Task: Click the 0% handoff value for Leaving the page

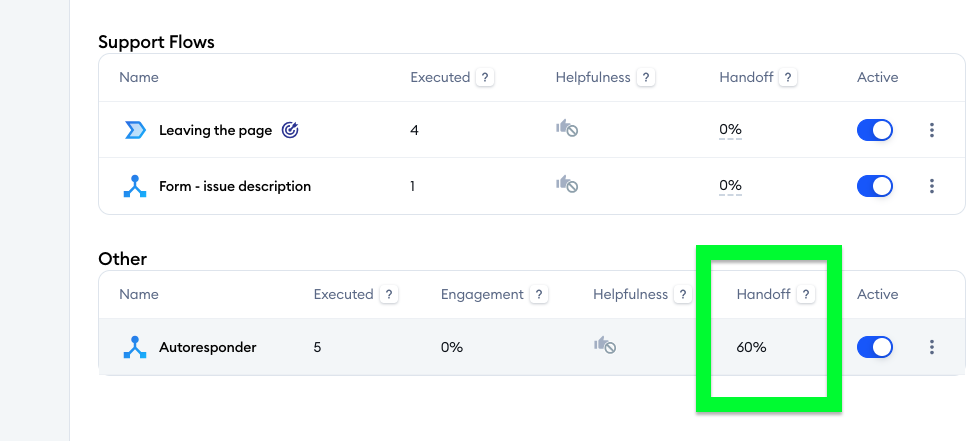Action: [730, 129]
